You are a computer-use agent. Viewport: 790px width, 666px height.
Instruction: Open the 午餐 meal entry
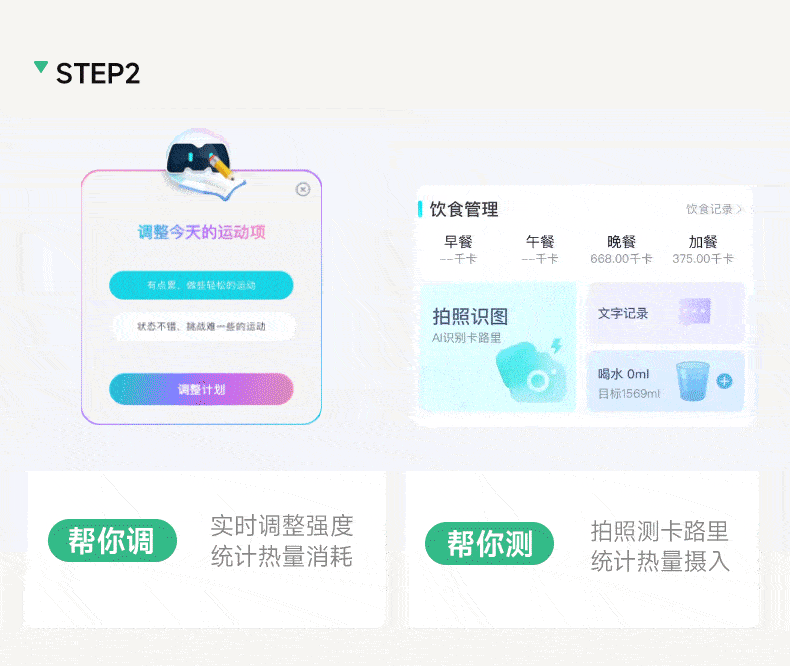540,249
